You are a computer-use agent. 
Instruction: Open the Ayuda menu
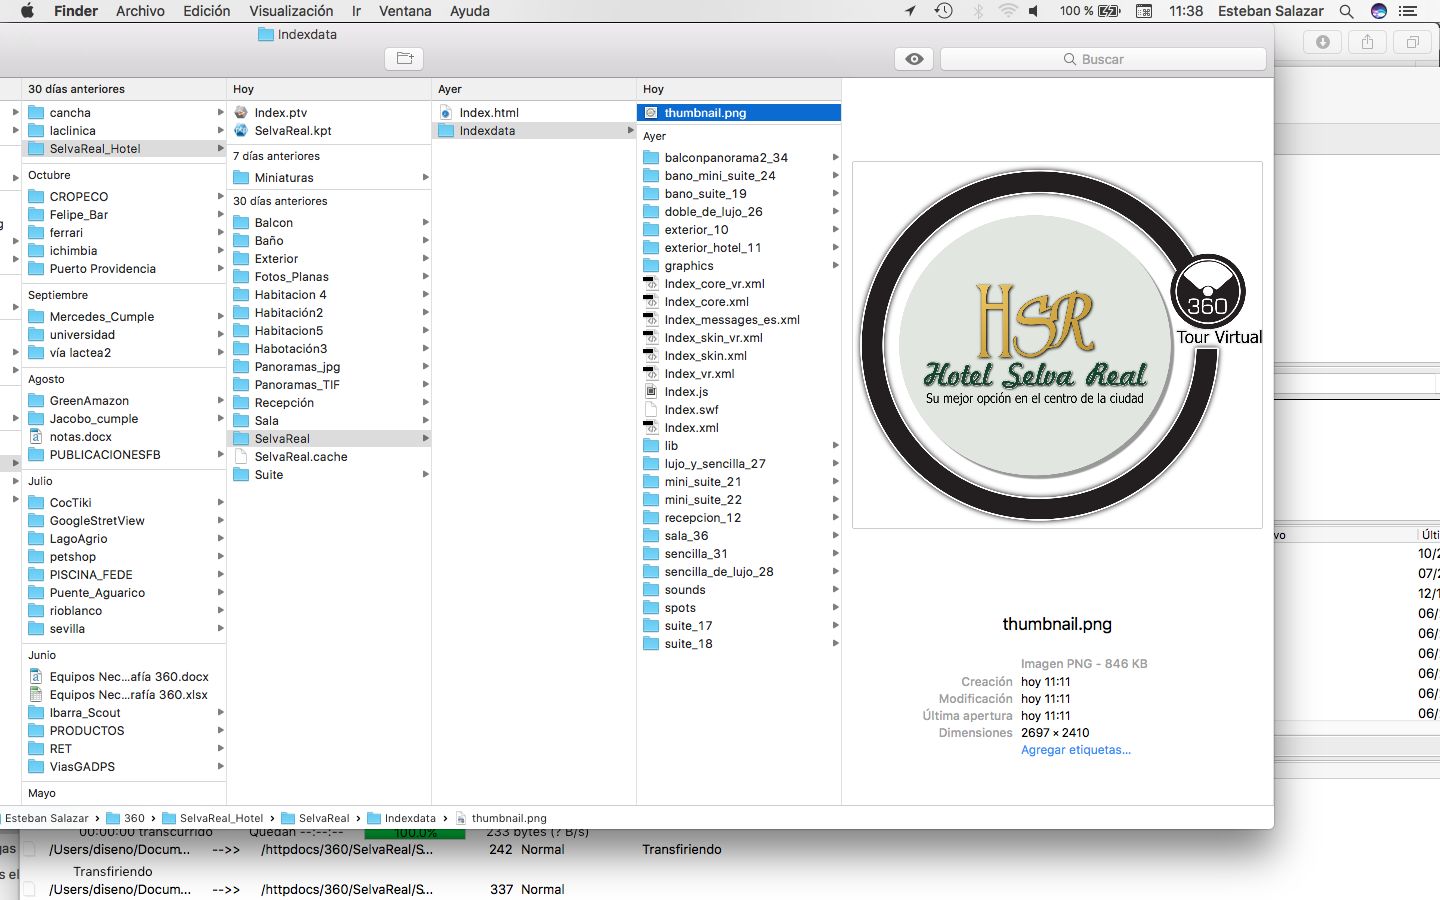point(470,11)
